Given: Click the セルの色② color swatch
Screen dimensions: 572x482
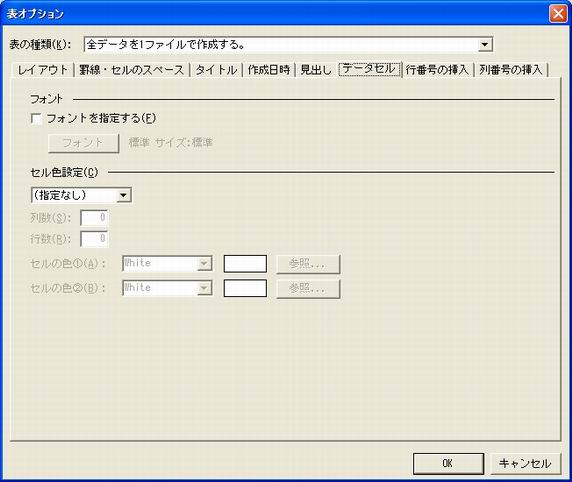Looking at the screenshot, I should tap(245, 288).
